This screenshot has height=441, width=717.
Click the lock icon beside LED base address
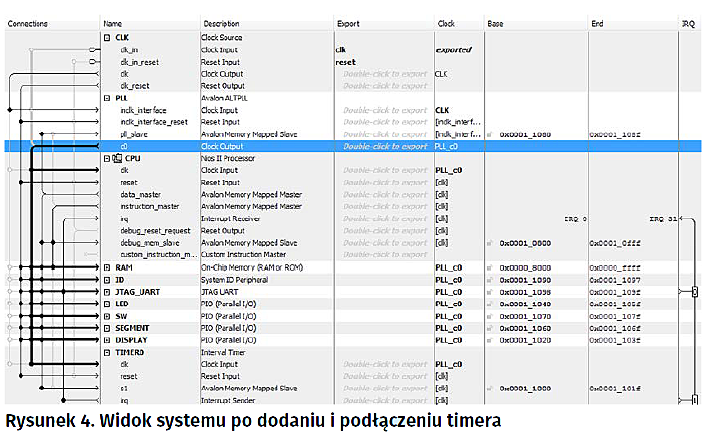pyautogui.click(x=490, y=303)
